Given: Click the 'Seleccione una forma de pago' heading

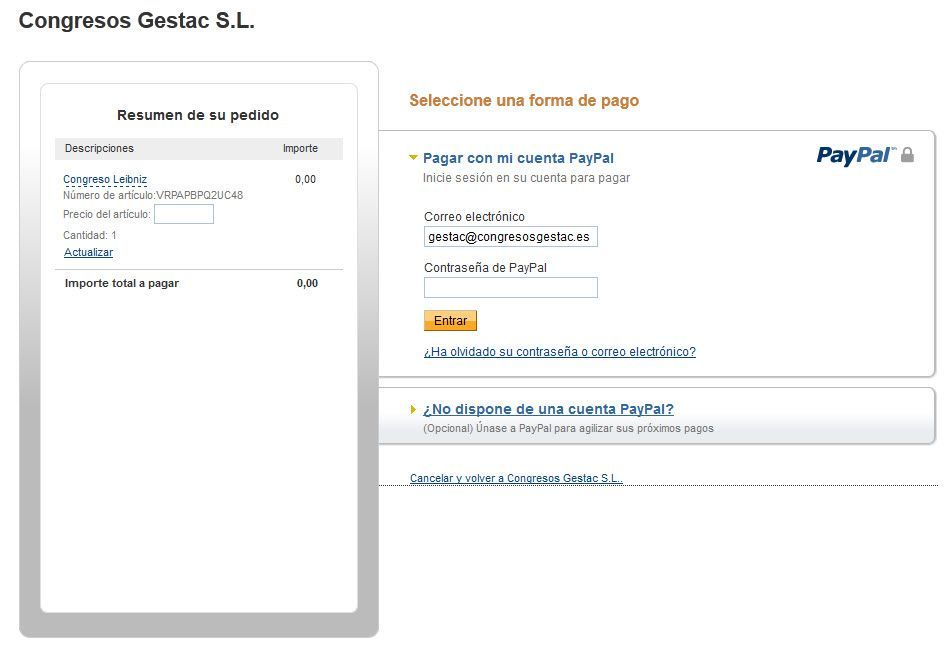Looking at the screenshot, I should click(524, 100).
